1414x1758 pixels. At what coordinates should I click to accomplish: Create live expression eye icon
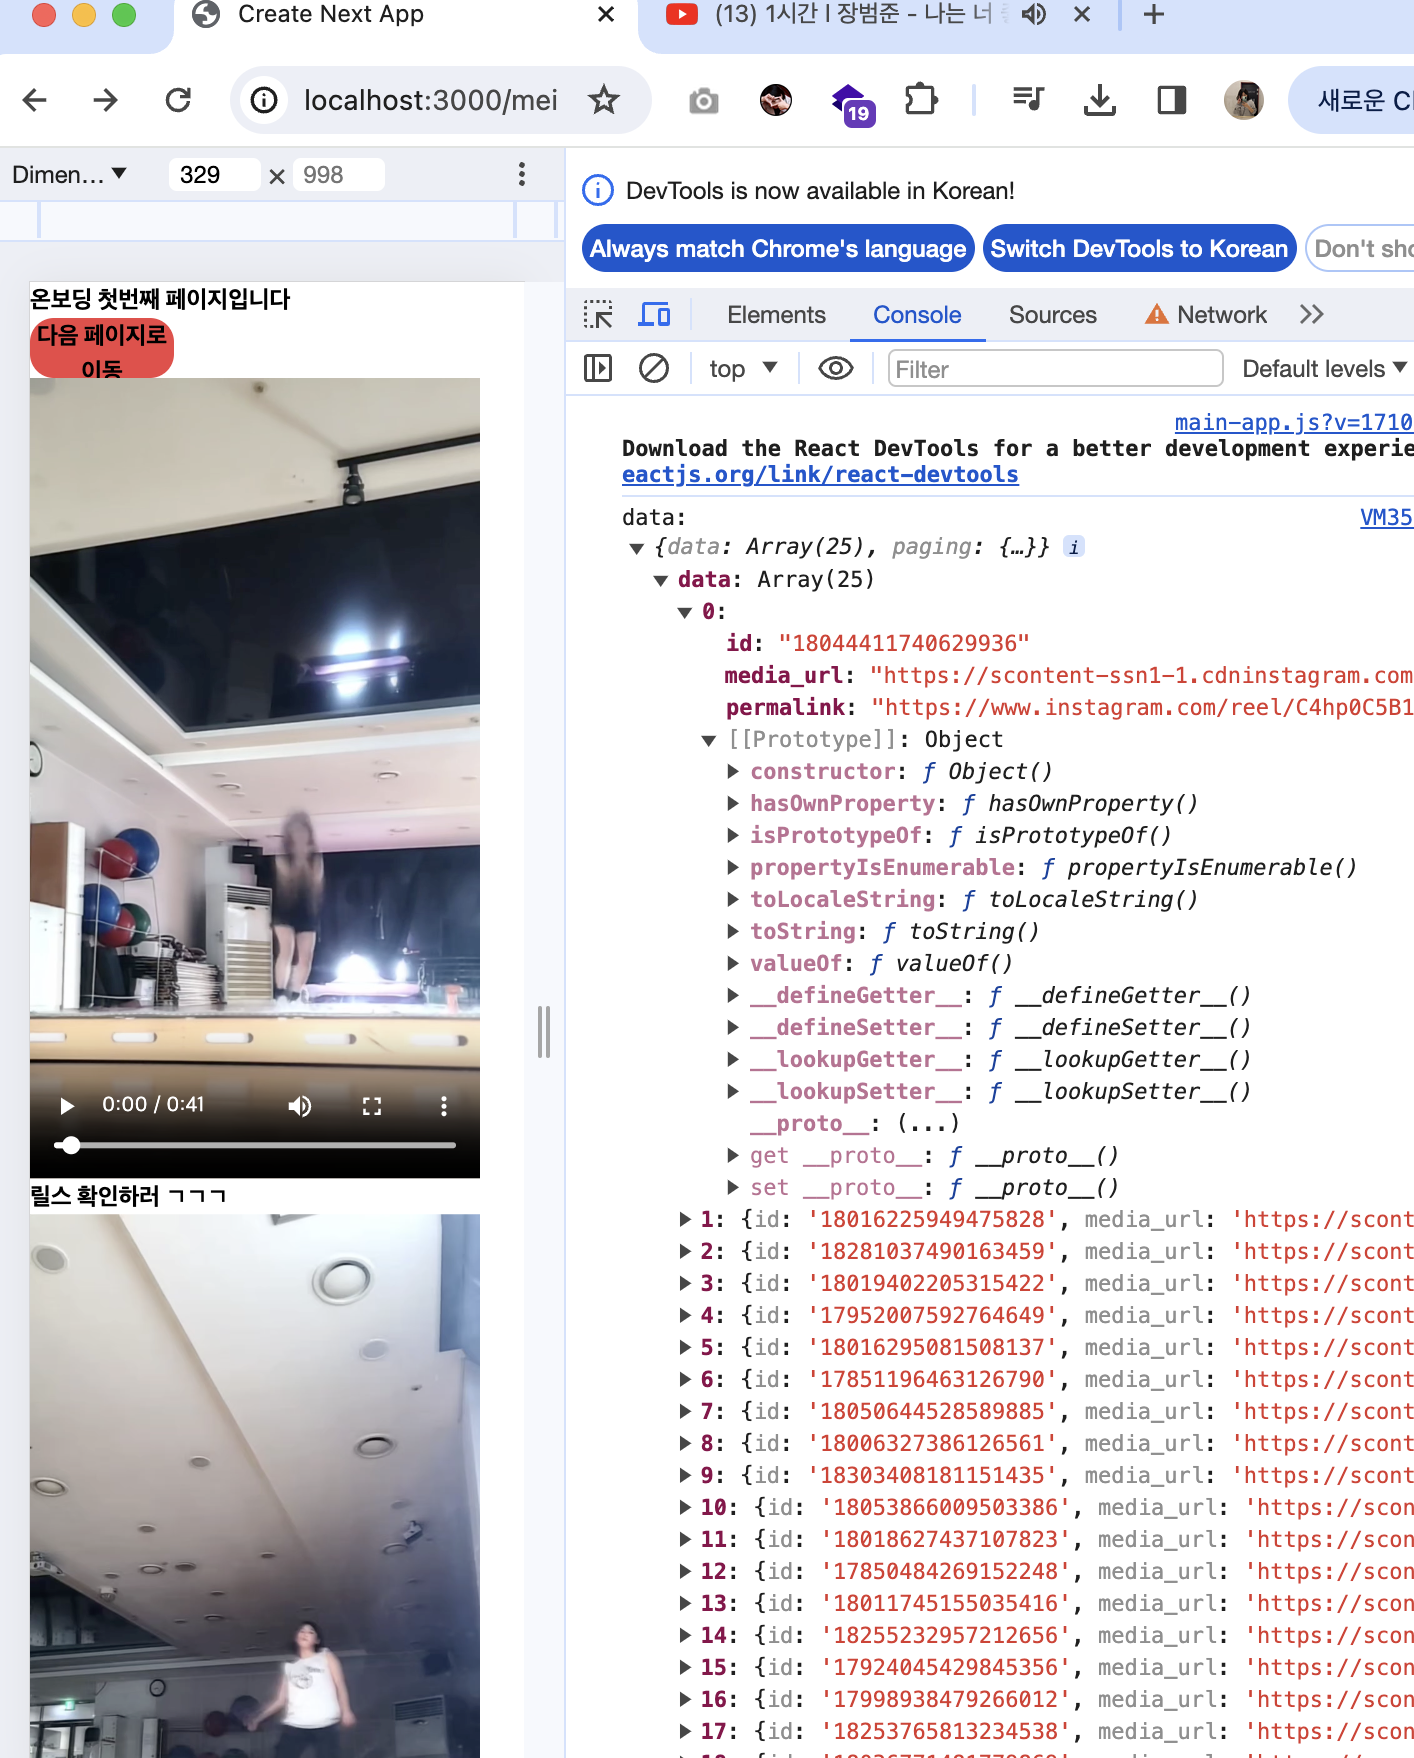pos(835,369)
